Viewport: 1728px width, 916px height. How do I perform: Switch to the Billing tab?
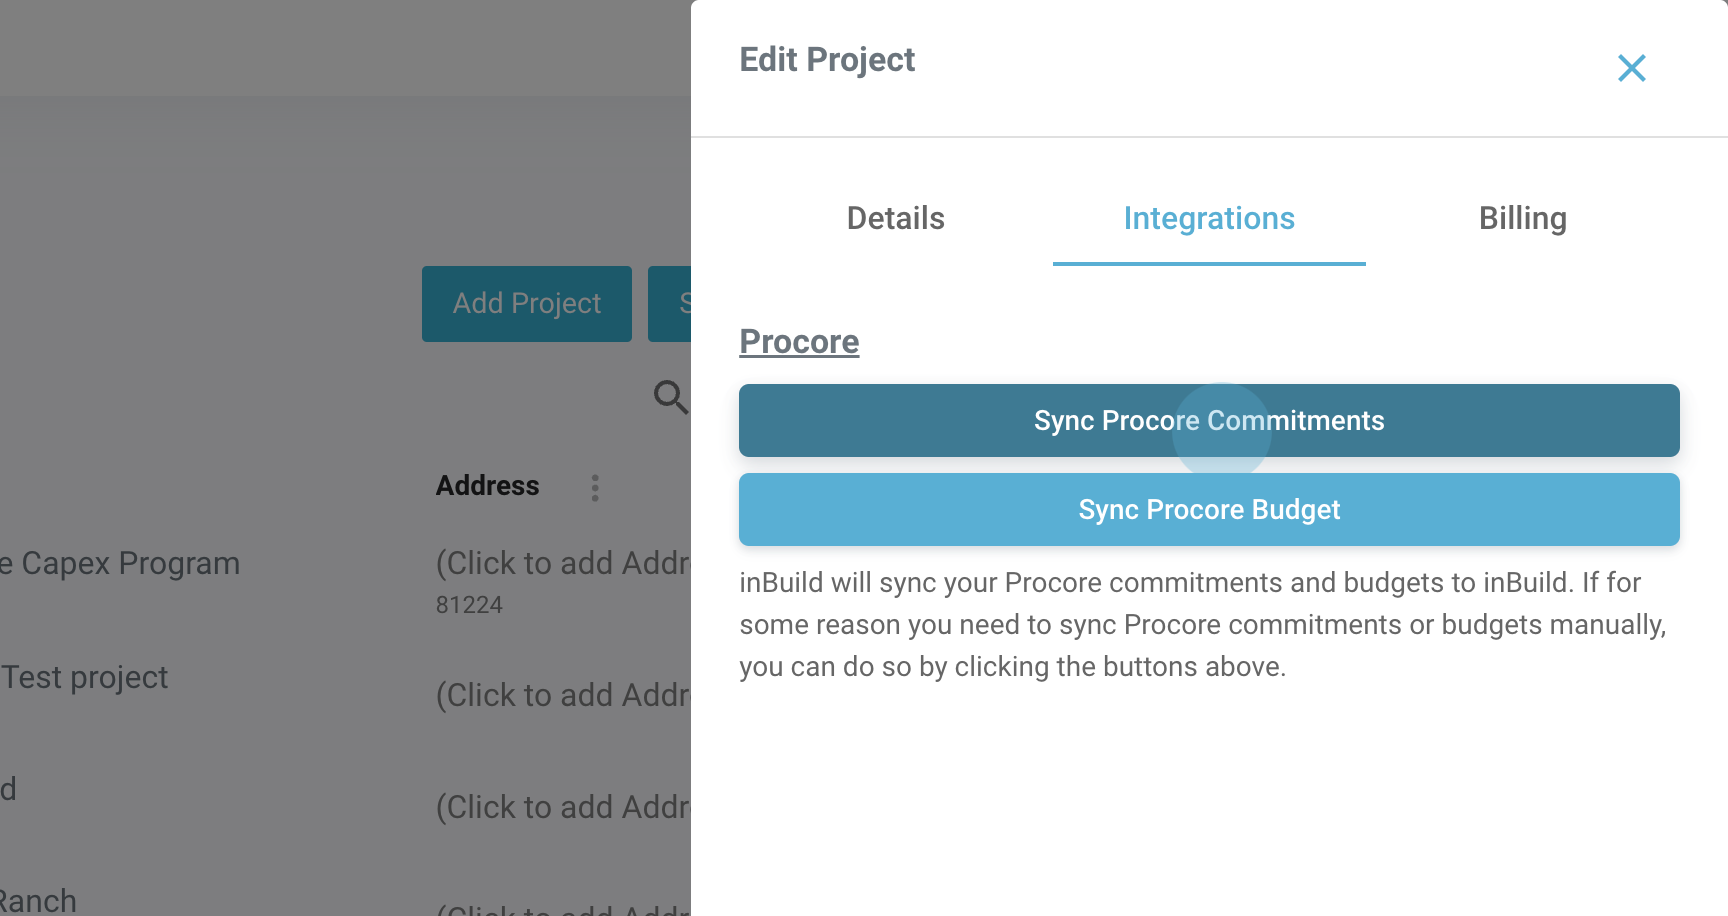(x=1522, y=218)
